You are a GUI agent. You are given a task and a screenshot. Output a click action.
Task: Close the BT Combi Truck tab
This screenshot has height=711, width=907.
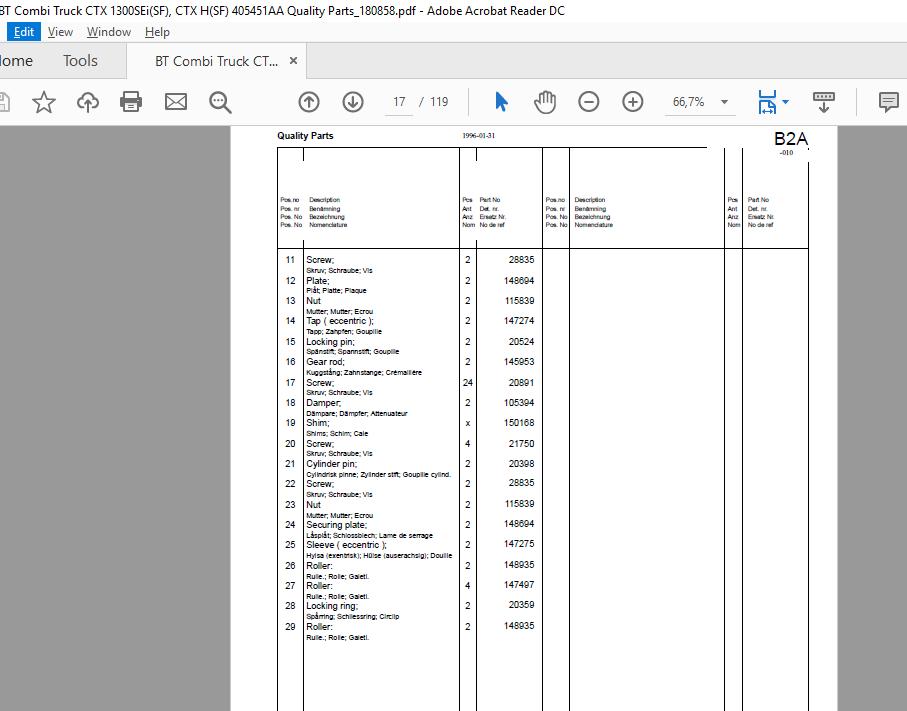click(293, 61)
